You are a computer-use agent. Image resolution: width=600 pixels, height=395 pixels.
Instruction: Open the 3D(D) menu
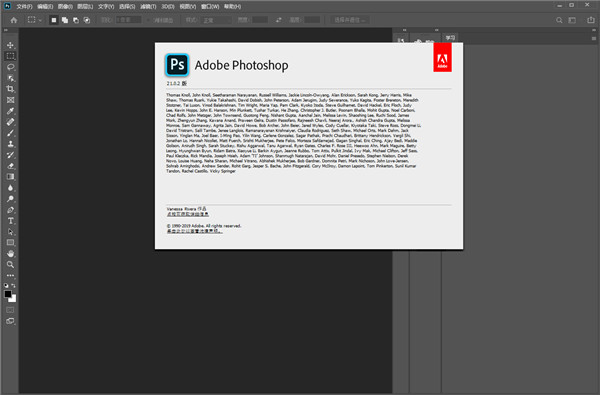pos(168,7)
